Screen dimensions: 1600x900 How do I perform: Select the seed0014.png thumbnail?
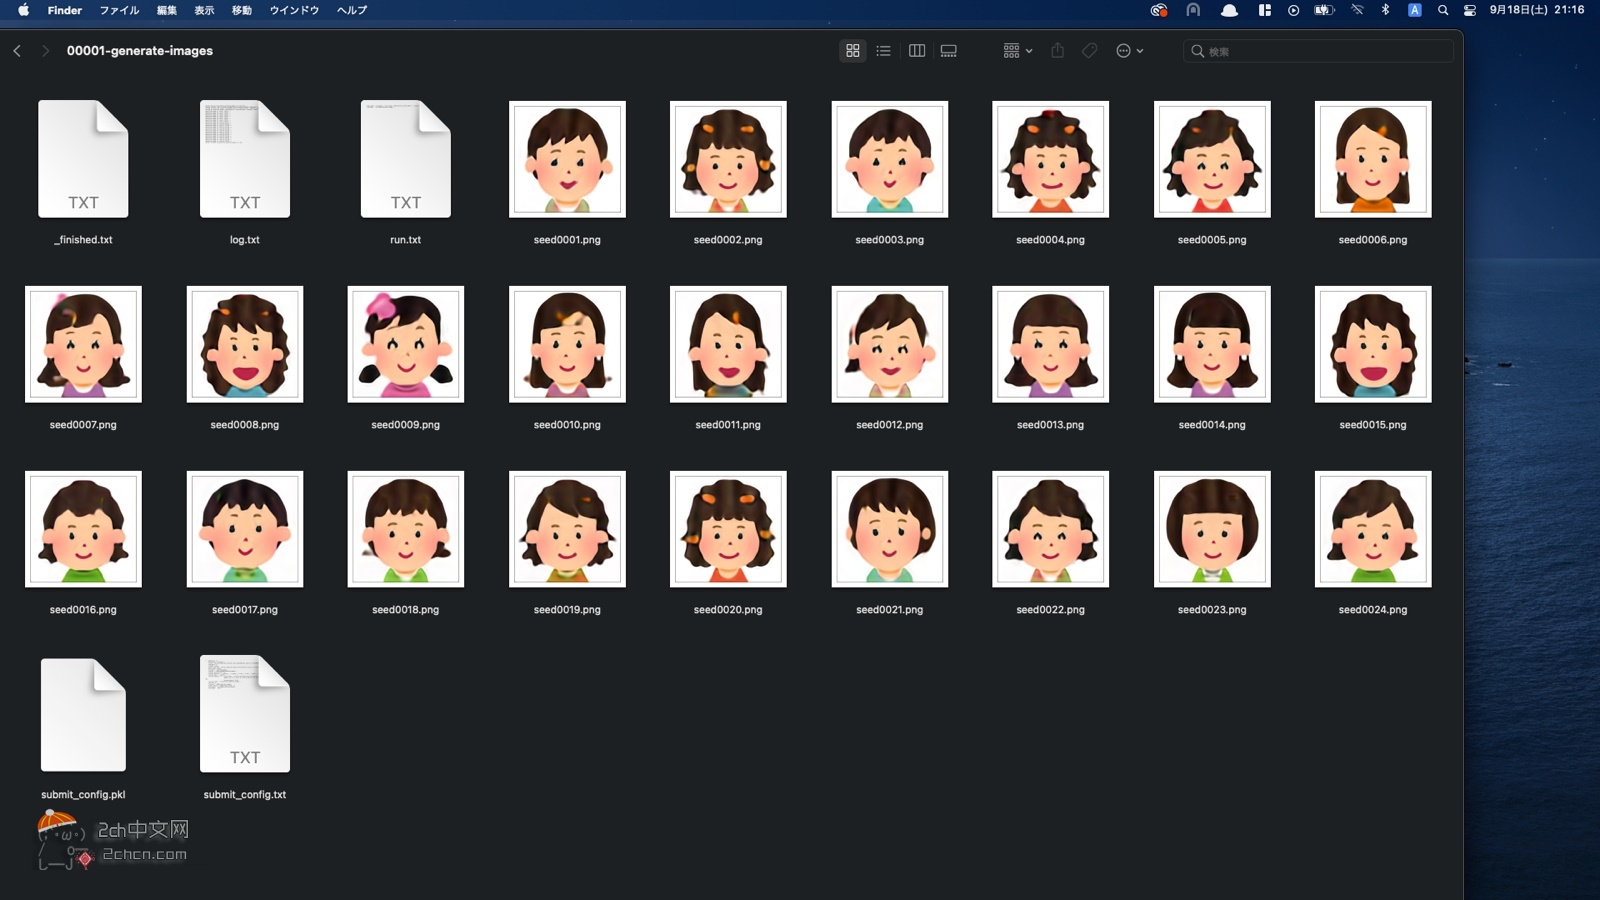pyautogui.click(x=1212, y=344)
